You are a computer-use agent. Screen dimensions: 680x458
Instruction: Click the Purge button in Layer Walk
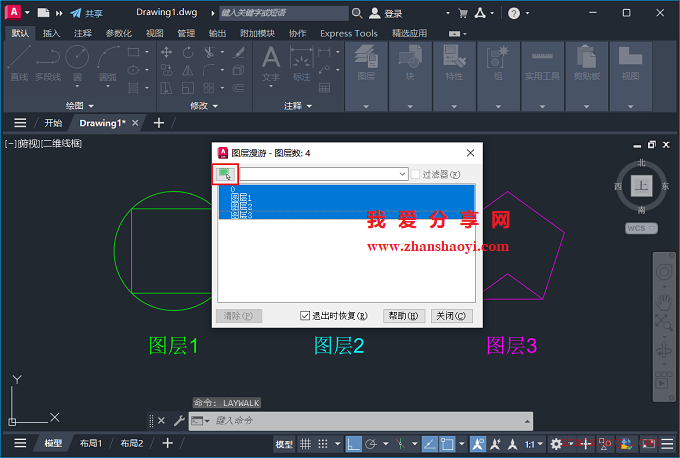(239, 316)
